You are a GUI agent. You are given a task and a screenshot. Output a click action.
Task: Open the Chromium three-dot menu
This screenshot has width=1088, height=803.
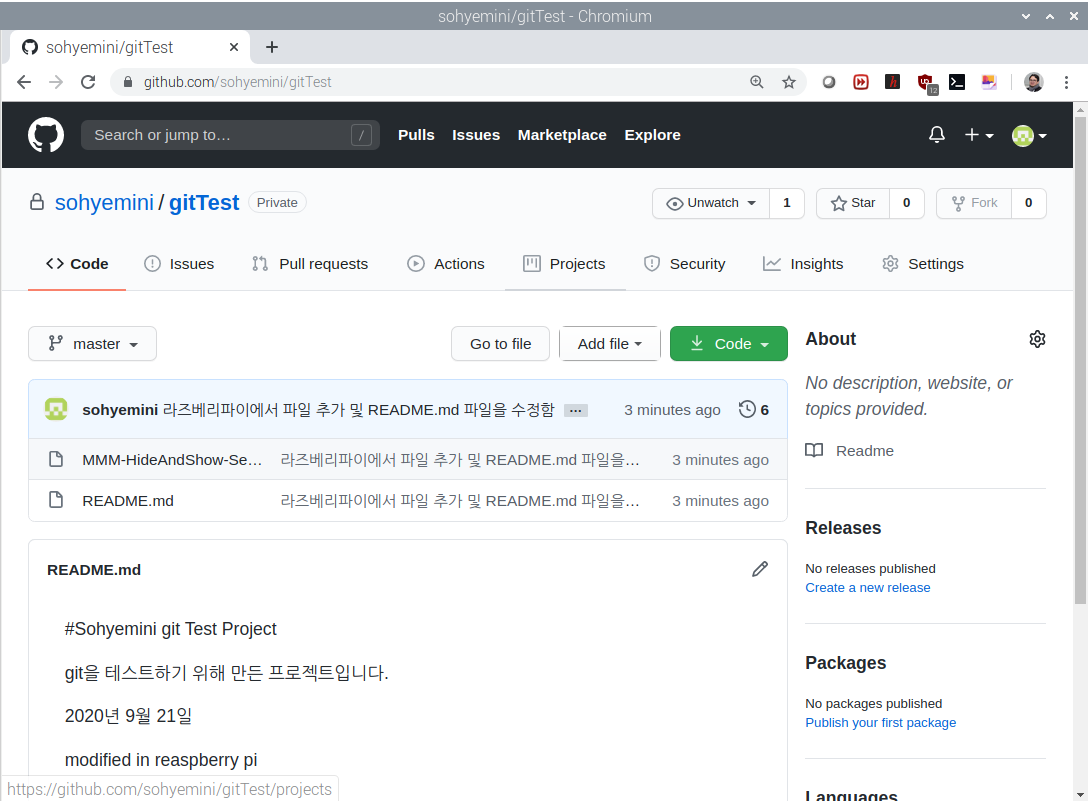point(1066,82)
